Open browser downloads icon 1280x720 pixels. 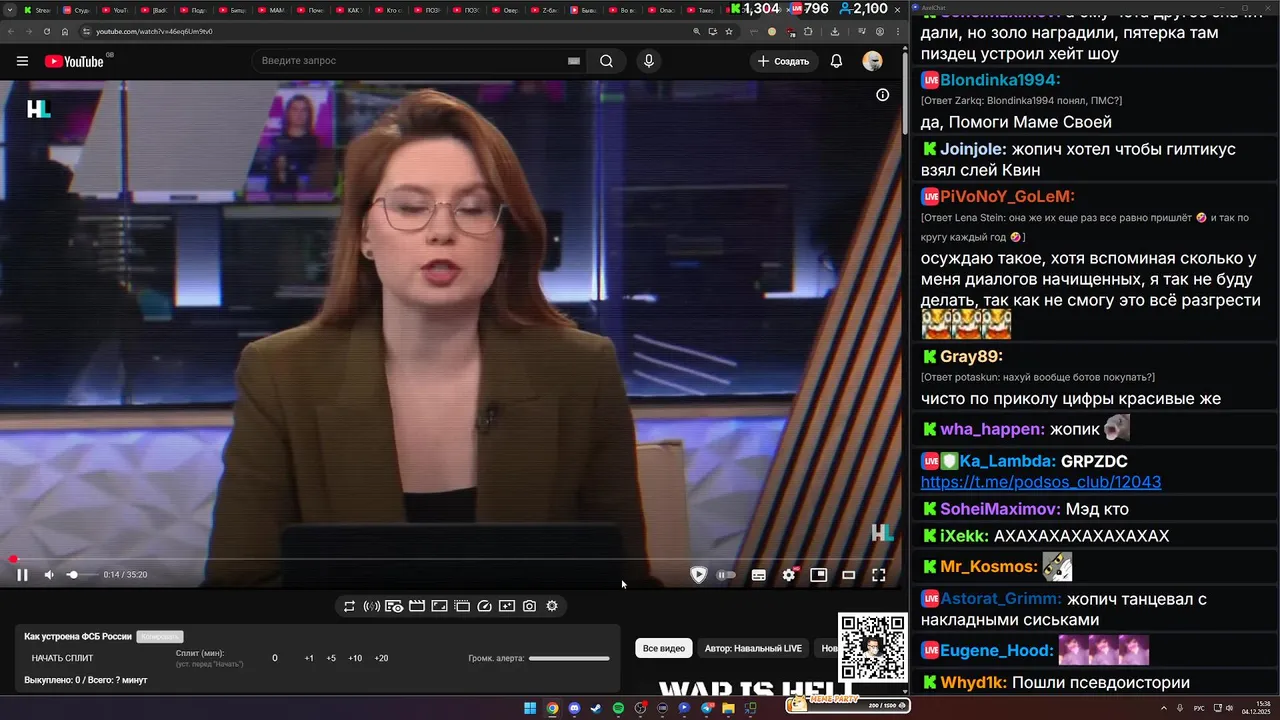pos(835,31)
